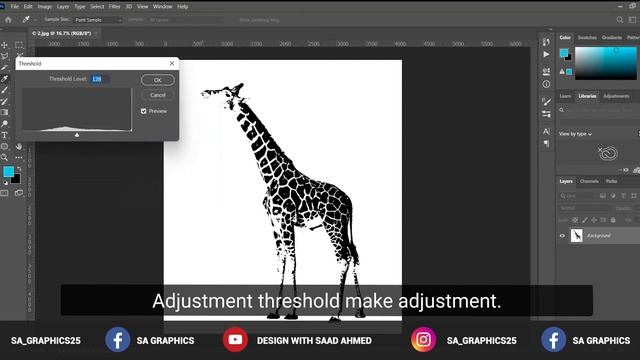
Task: Open the Brush Settings panel icon
Action: pyautogui.click(x=546, y=101)
